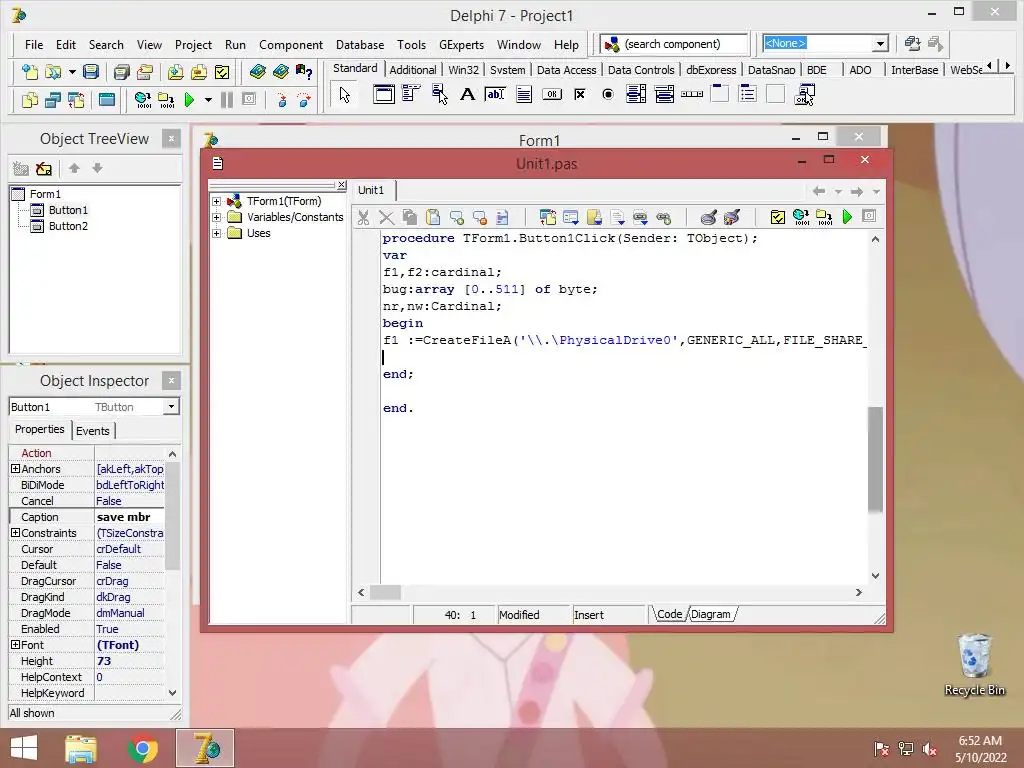This screenshot has width=1024, height=768.
Task: Switch to the Events tab
Action: click(93, 431)
